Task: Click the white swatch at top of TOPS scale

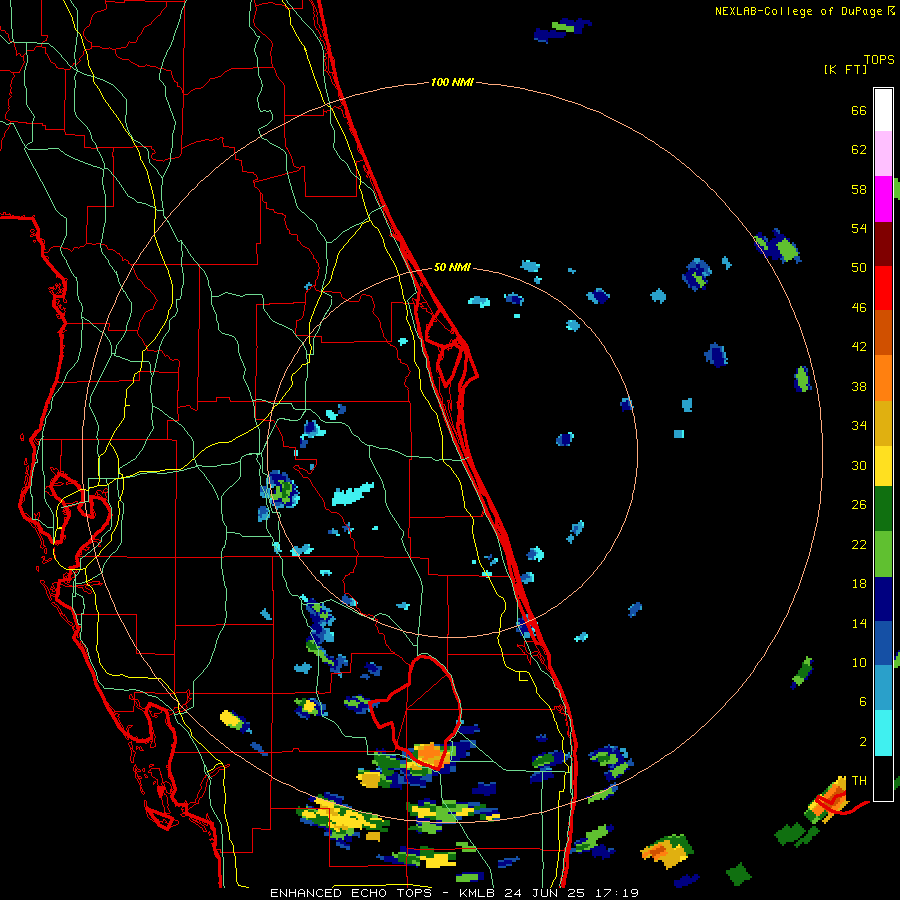Action: pos(883,110)
